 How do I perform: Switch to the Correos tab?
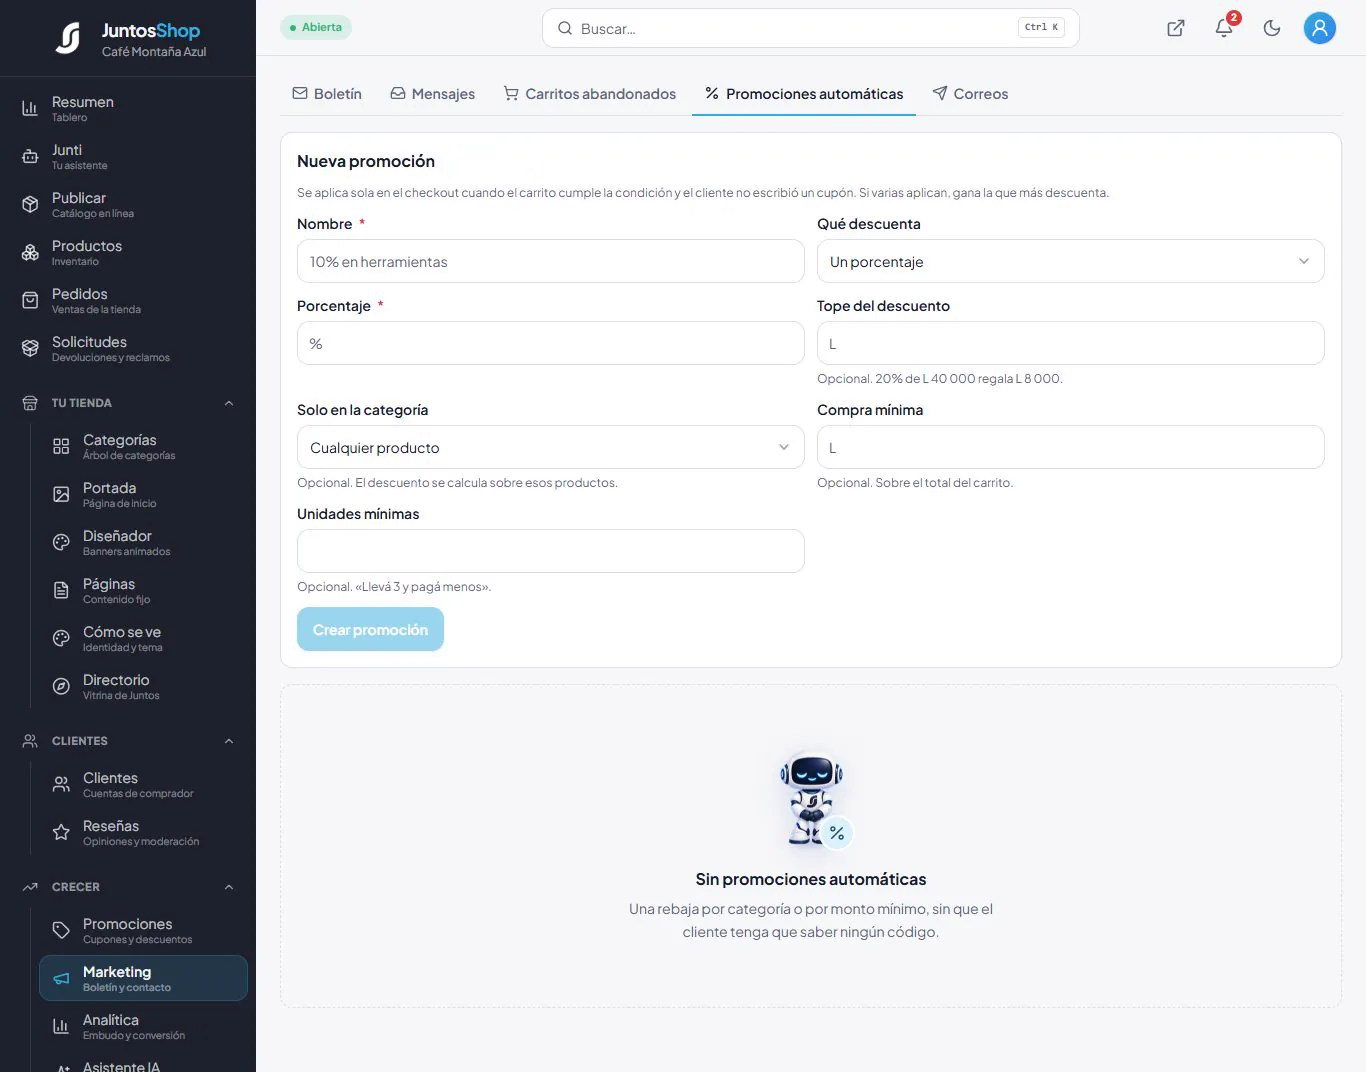(x=970, y=94)
